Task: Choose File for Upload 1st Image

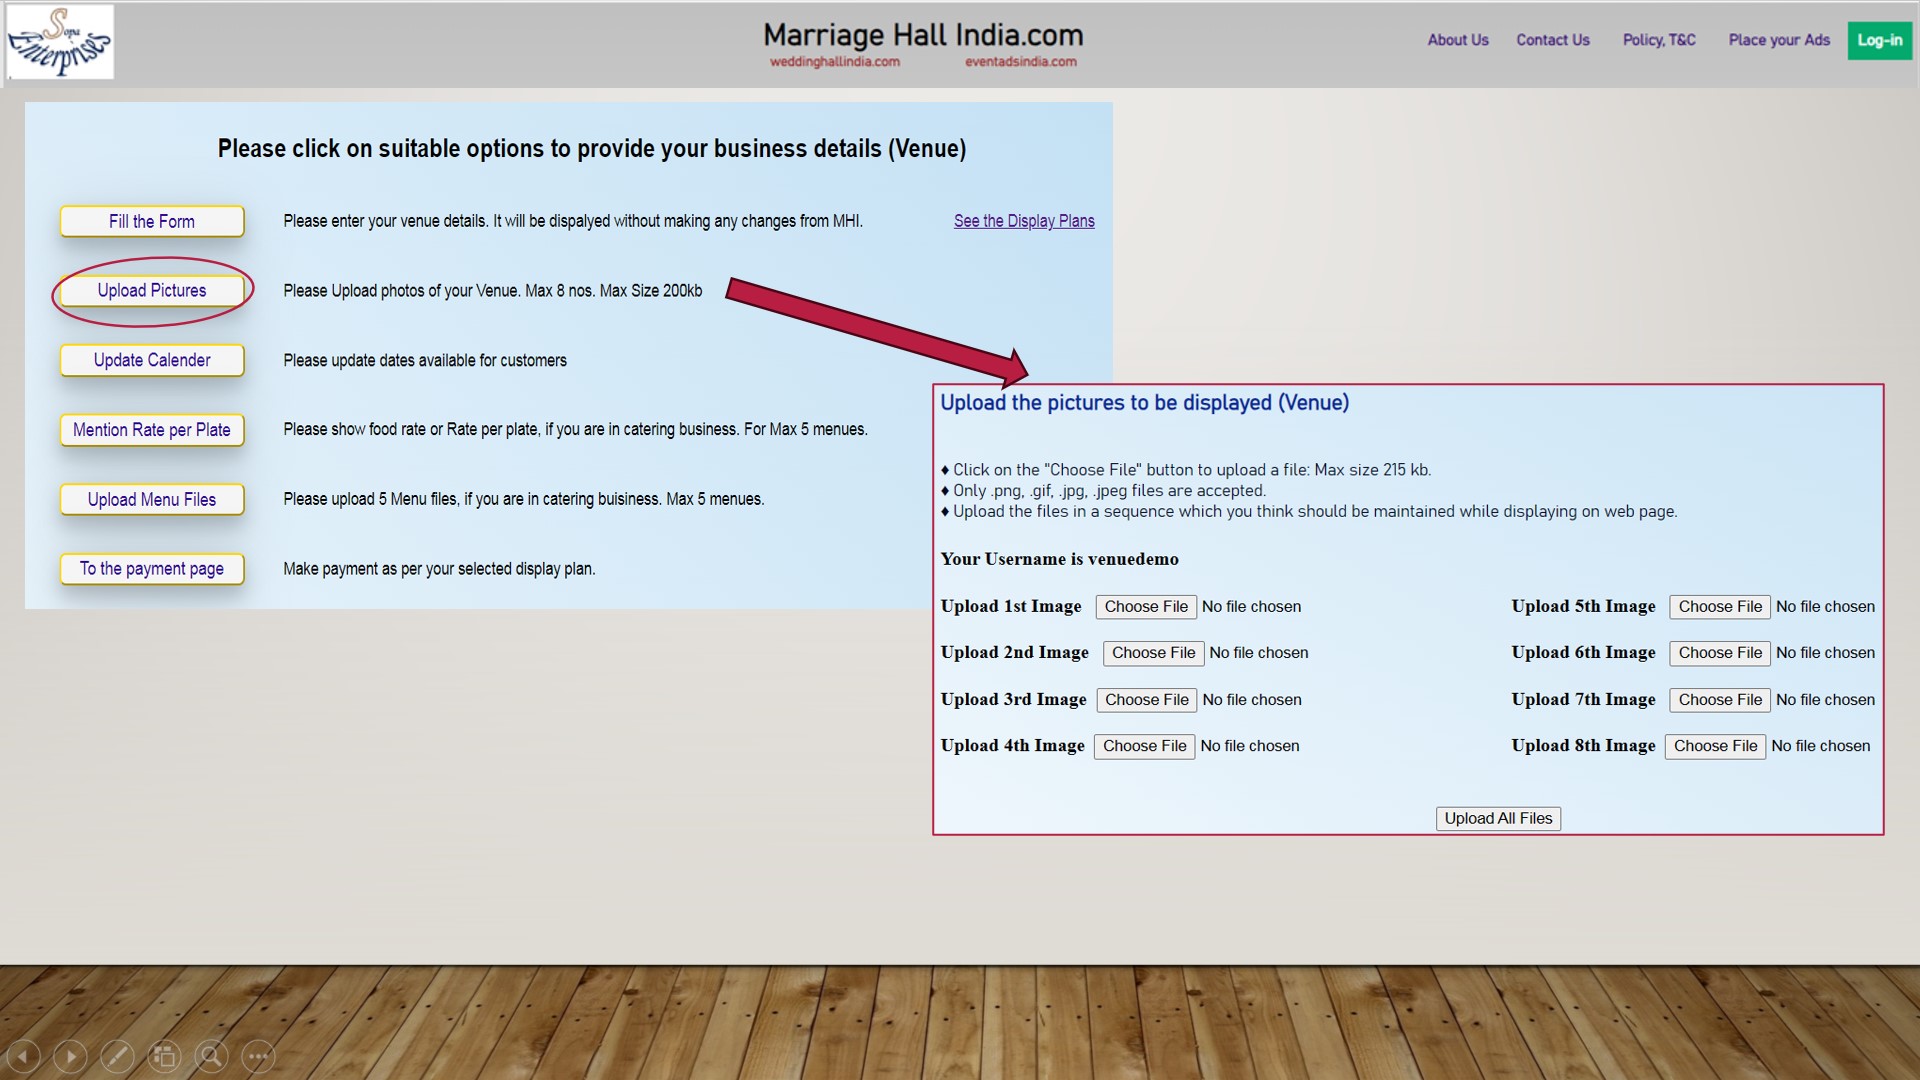Action: point(1146,607)
